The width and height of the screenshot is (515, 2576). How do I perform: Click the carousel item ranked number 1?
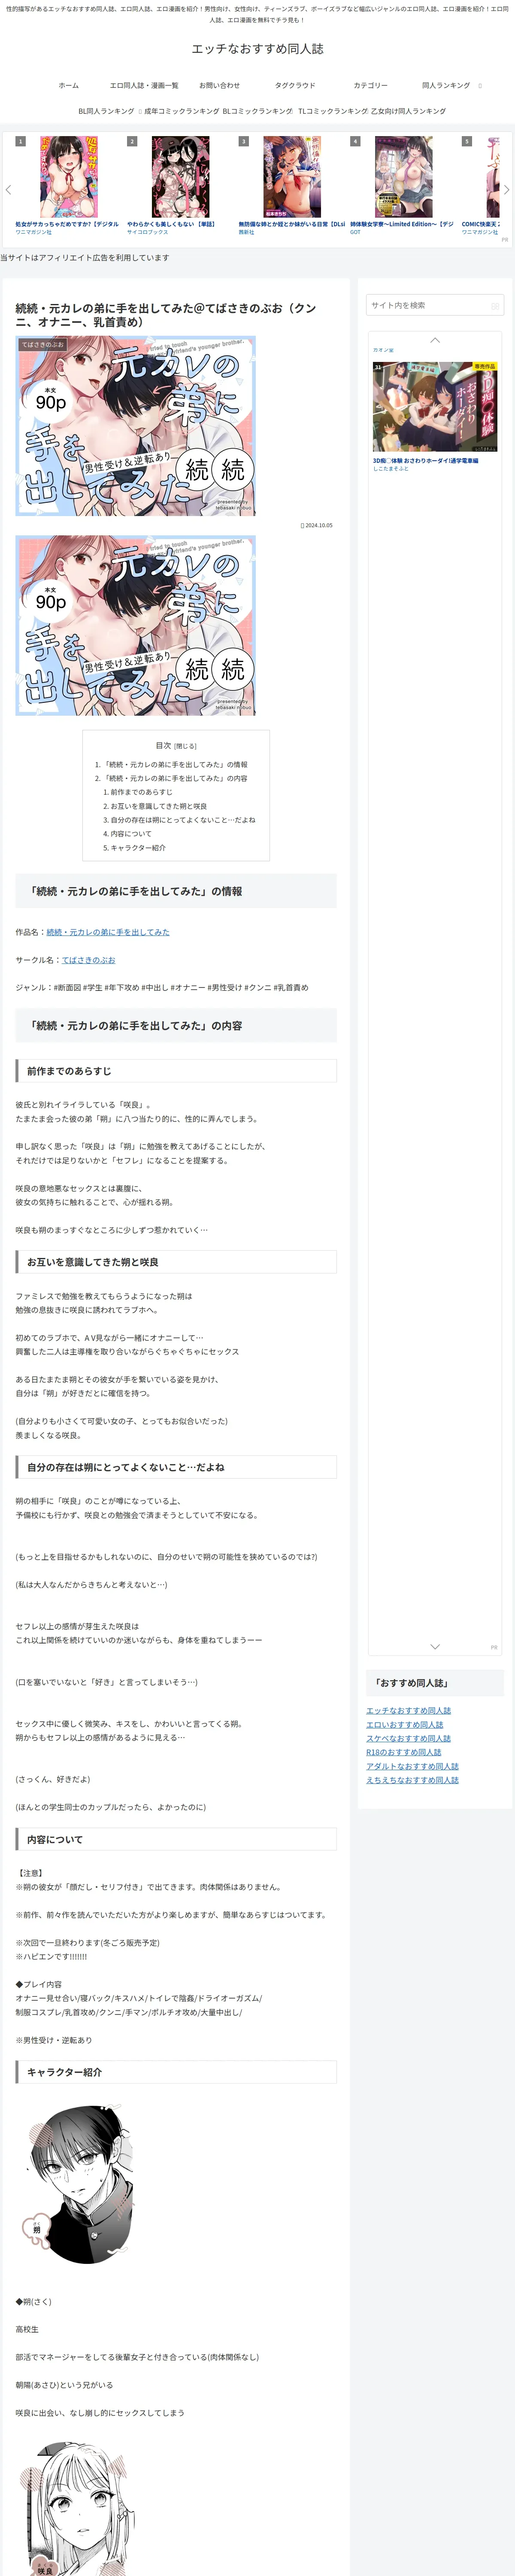(69, 177)
